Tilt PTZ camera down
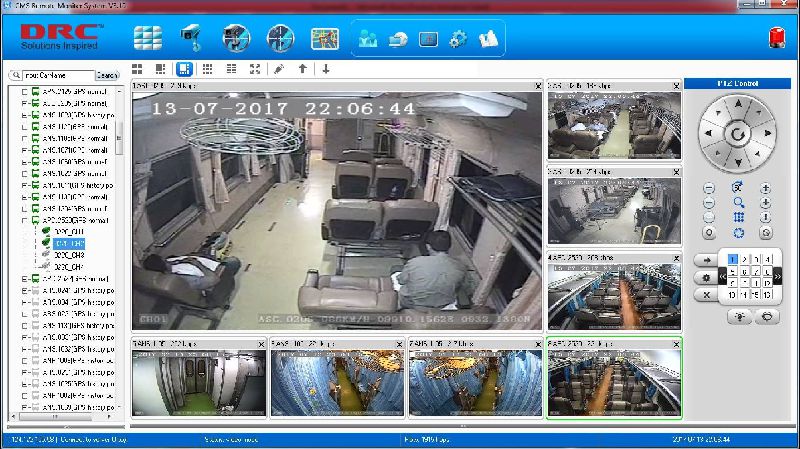Screen dimensions: 800x449 [738, 163]
